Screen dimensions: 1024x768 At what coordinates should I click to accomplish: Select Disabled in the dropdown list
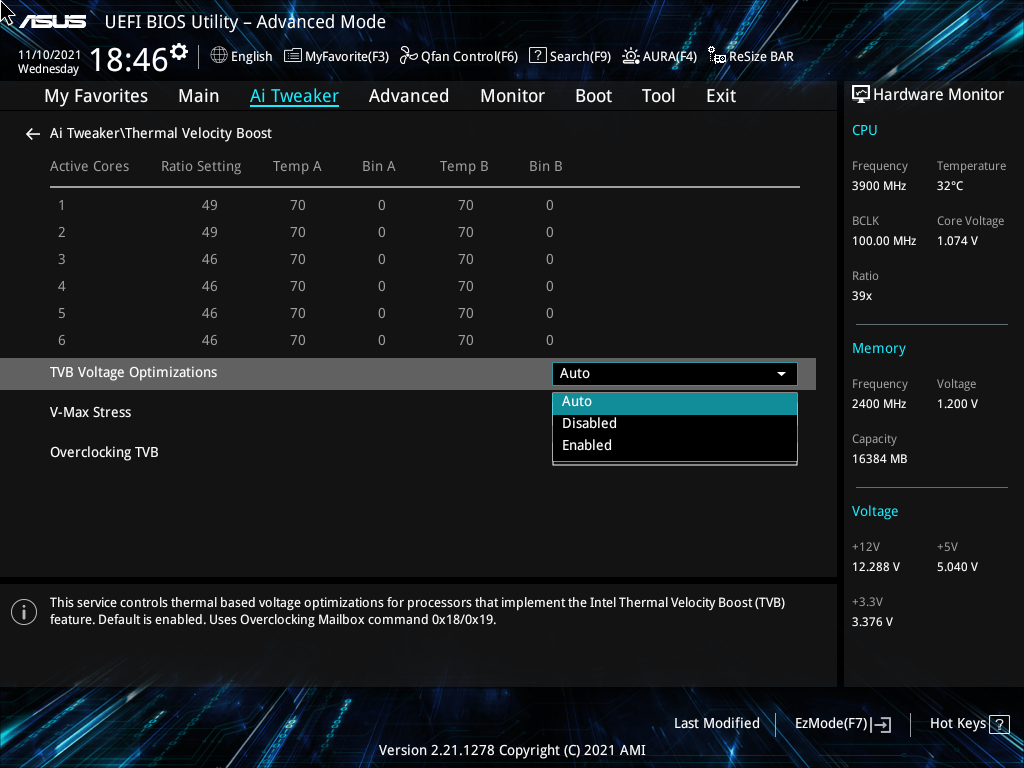click(675, 423)
